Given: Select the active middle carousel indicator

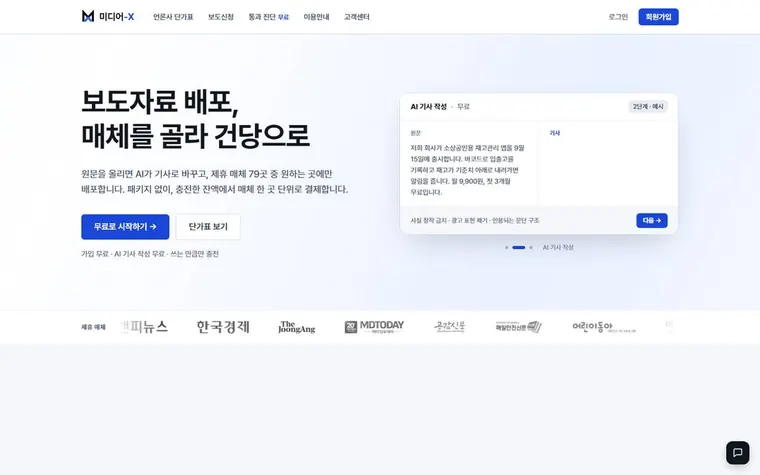Looking at the screenshot, I should click(x=519, y=248).
